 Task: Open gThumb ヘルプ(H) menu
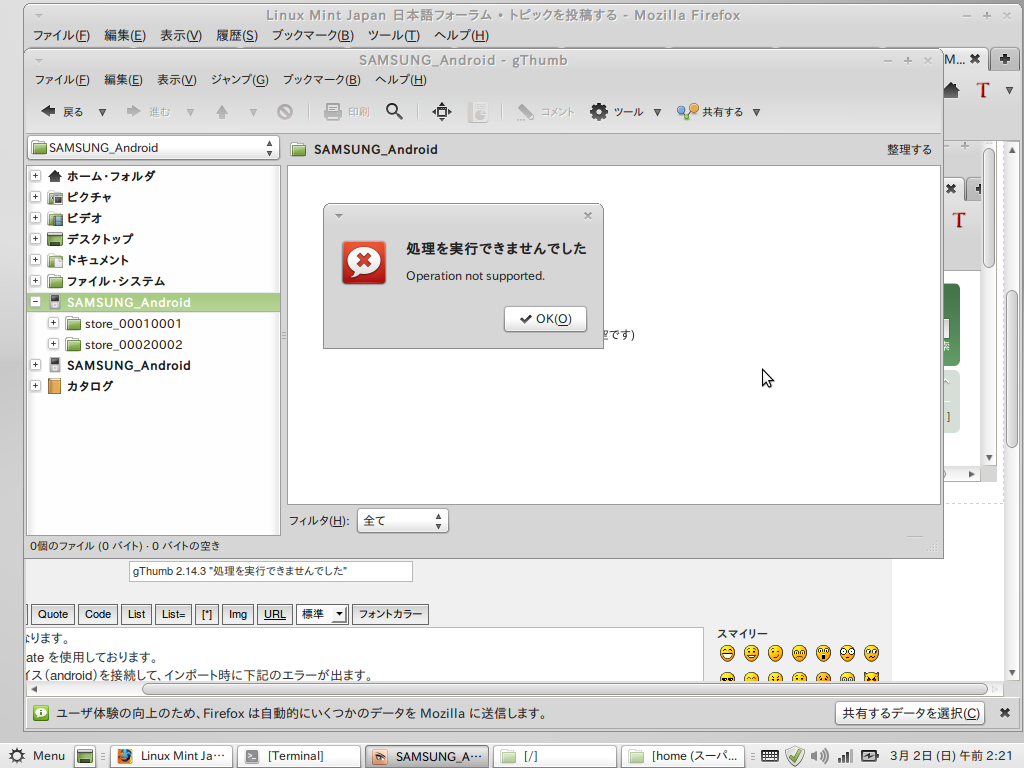point(401,80)
